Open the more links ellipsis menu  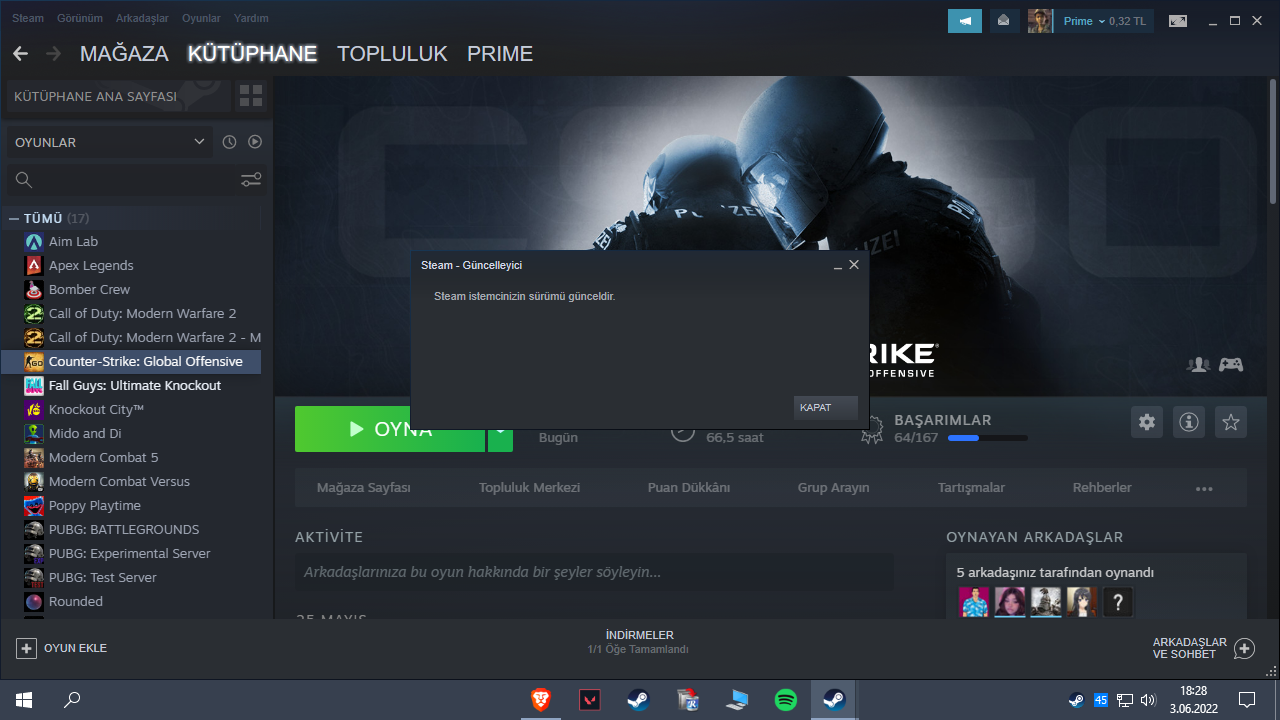click(1204, 488)
